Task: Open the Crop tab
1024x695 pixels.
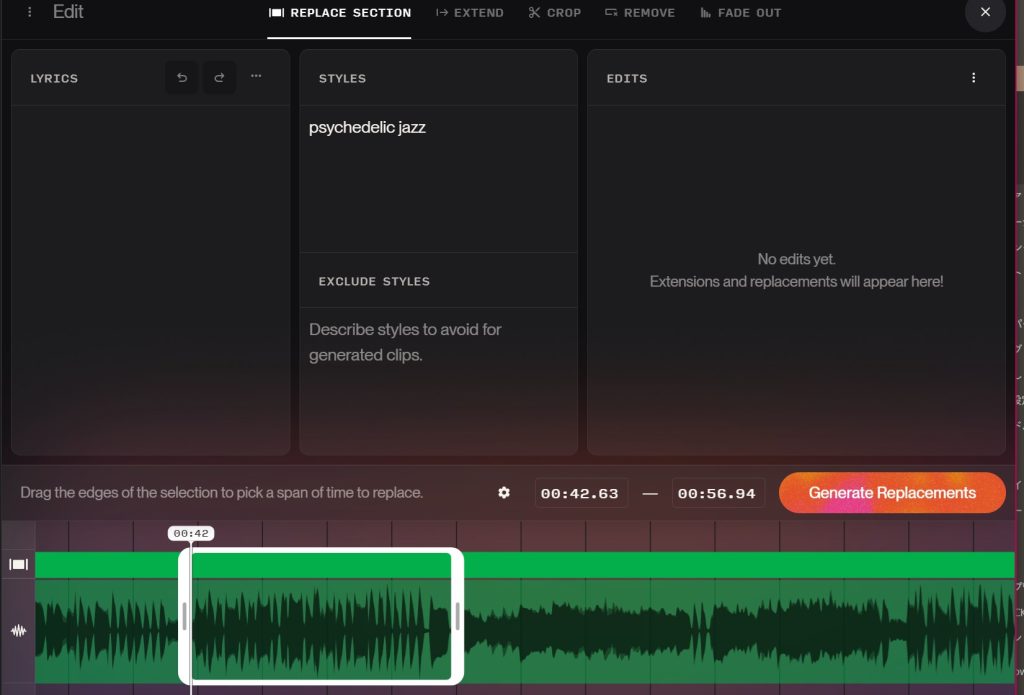Action: tap(554, 13)
